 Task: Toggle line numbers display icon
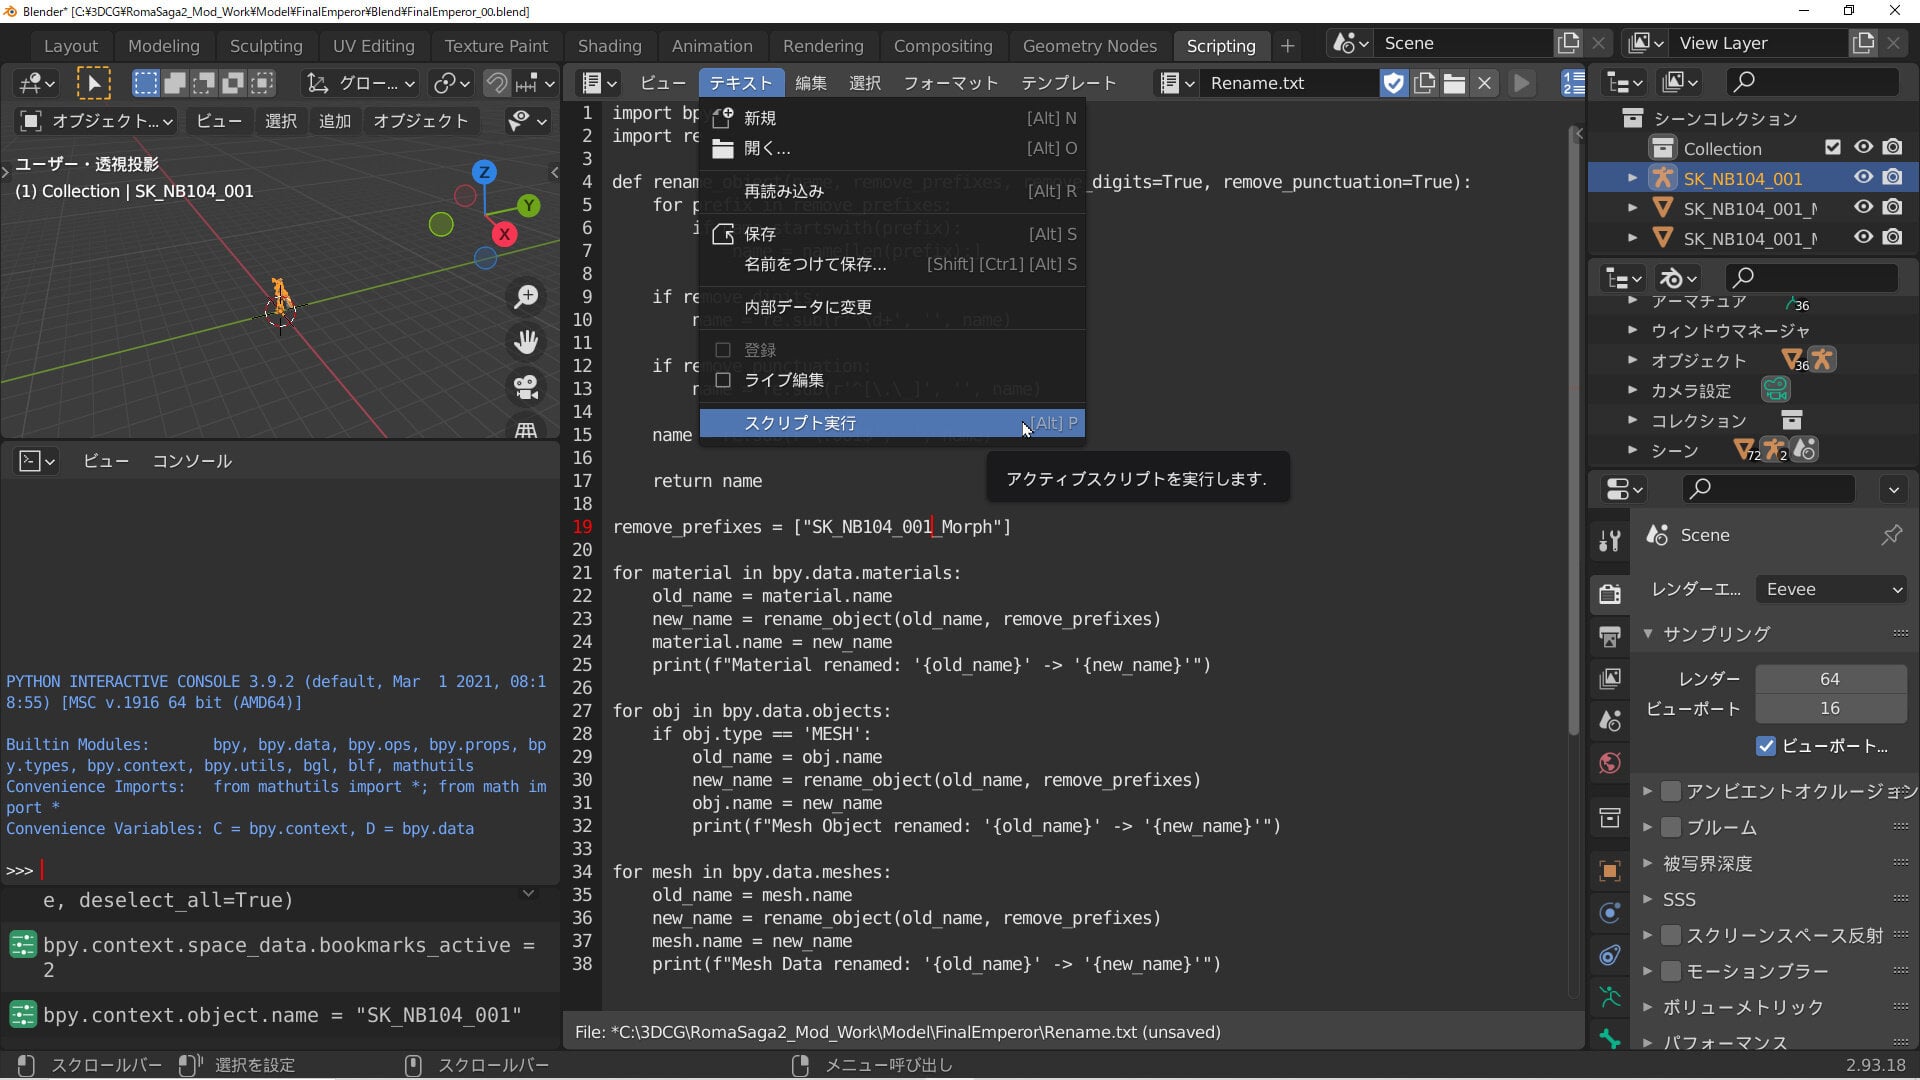(1573, 83)
